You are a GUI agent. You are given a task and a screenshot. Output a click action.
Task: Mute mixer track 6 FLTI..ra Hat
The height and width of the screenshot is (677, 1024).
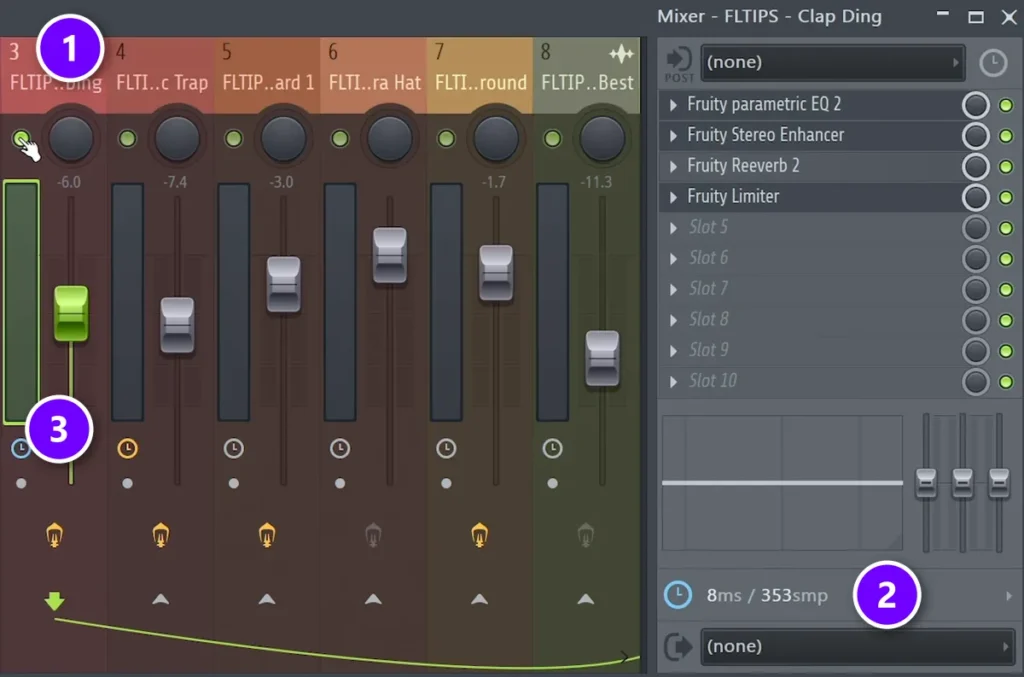click(340, 138)
